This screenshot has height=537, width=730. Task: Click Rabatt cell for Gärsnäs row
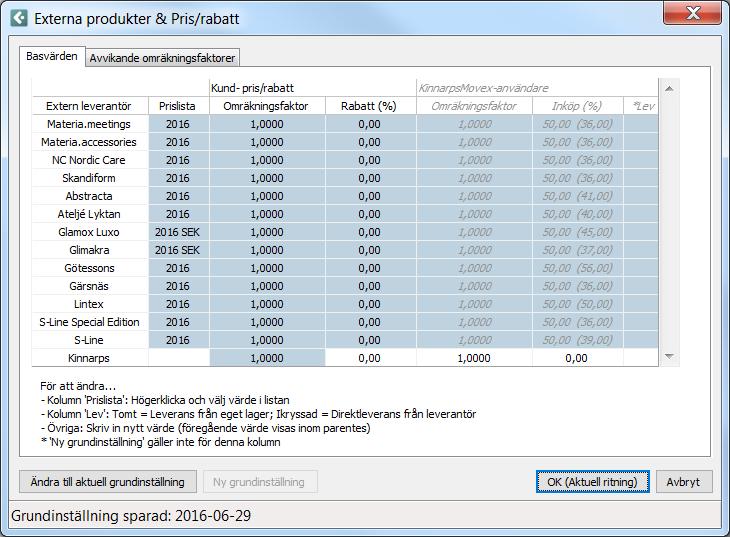coord(370,286)
